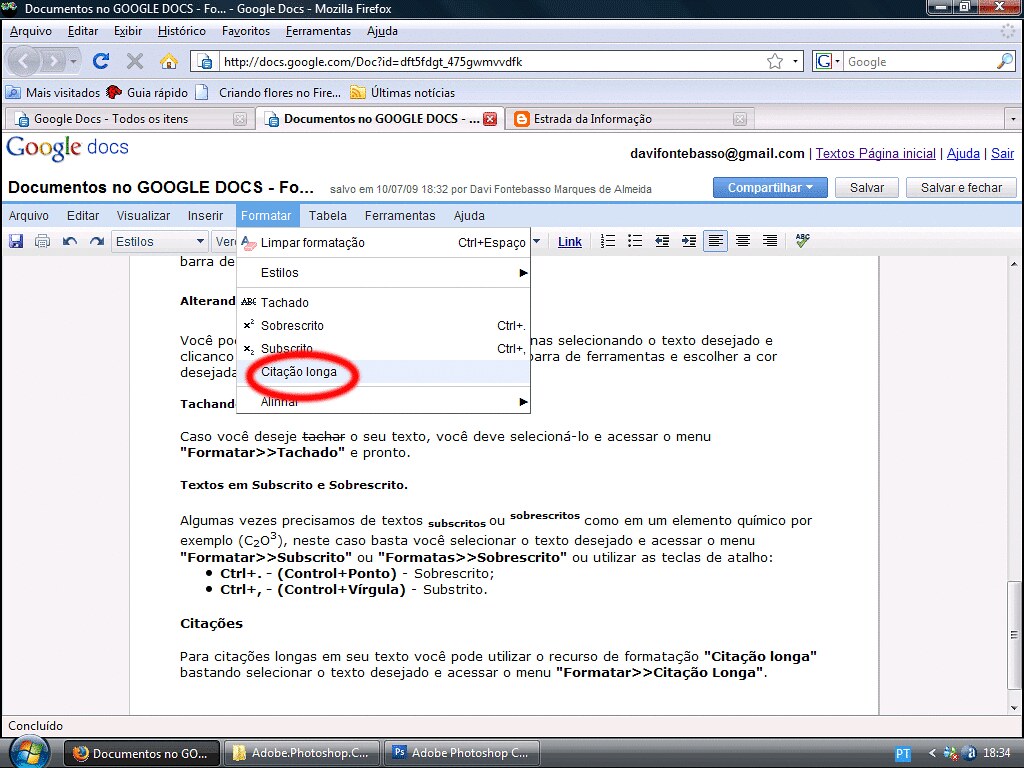Image resolution: width=1024 pixels, height=768 pixels.
Task: Align text right
Action: click(770, 241)
